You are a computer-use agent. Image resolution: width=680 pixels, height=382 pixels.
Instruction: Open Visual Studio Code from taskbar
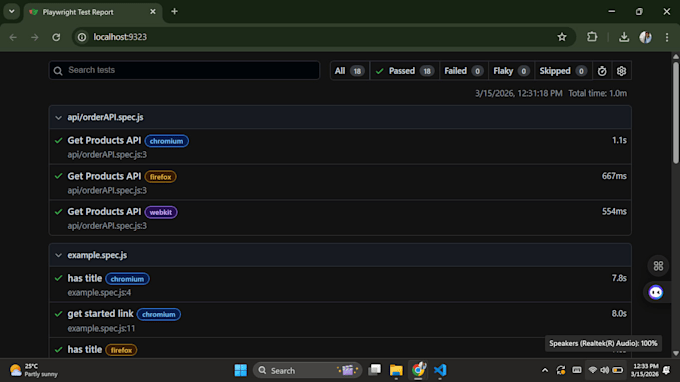pos(440,370)
